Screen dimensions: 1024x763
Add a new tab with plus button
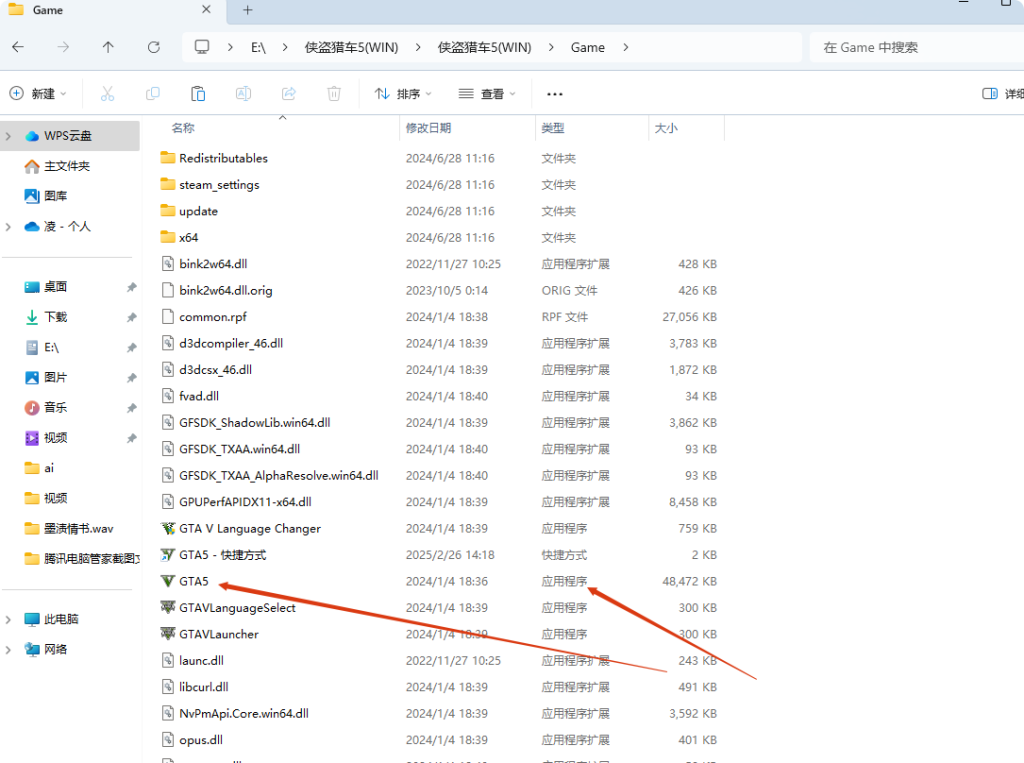[248, 10]
